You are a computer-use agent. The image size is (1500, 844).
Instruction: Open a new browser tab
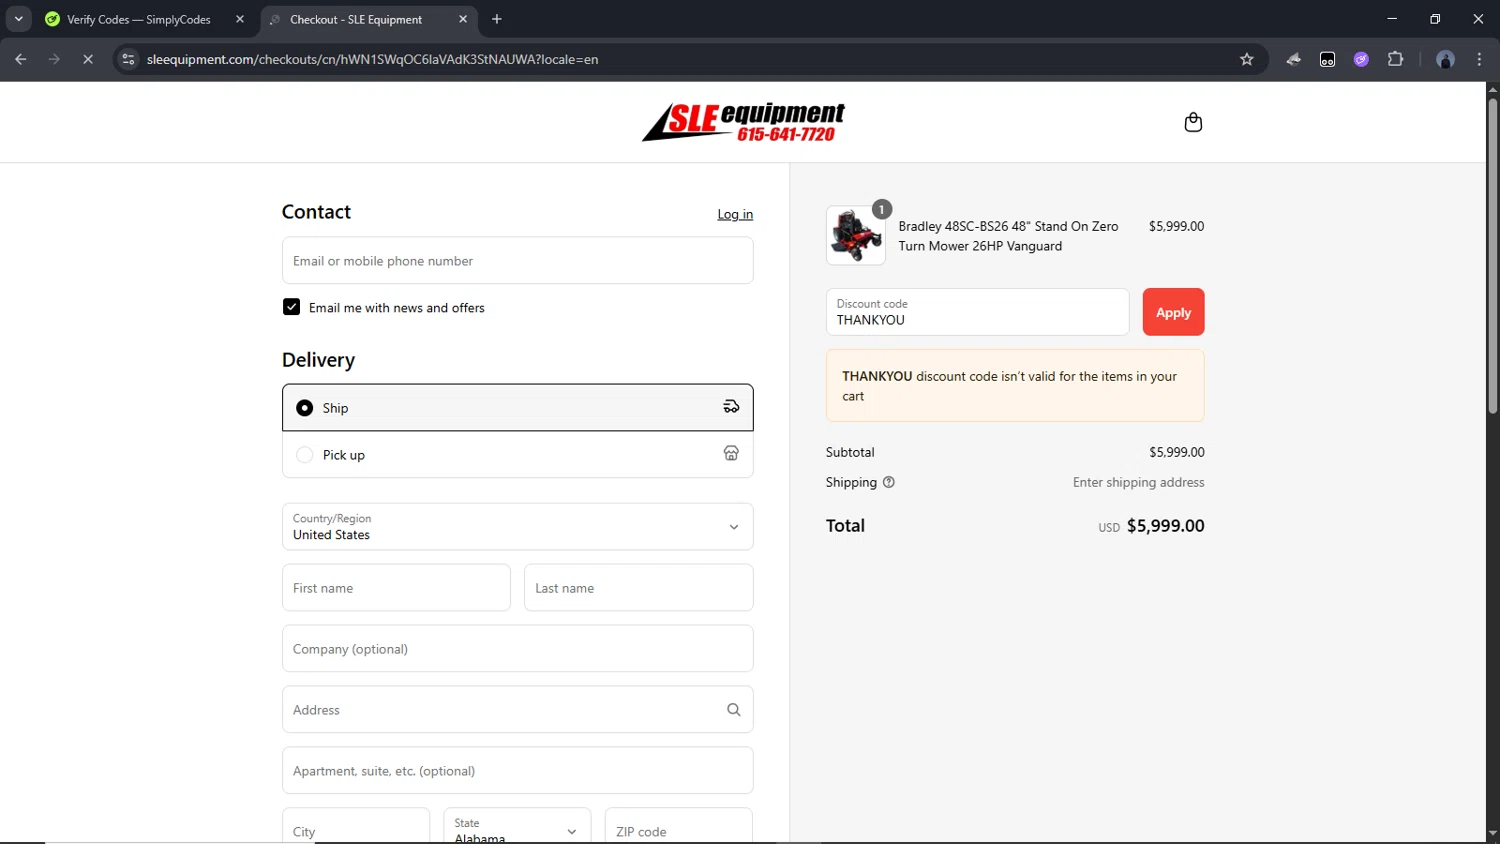click(x=497, y=19)
